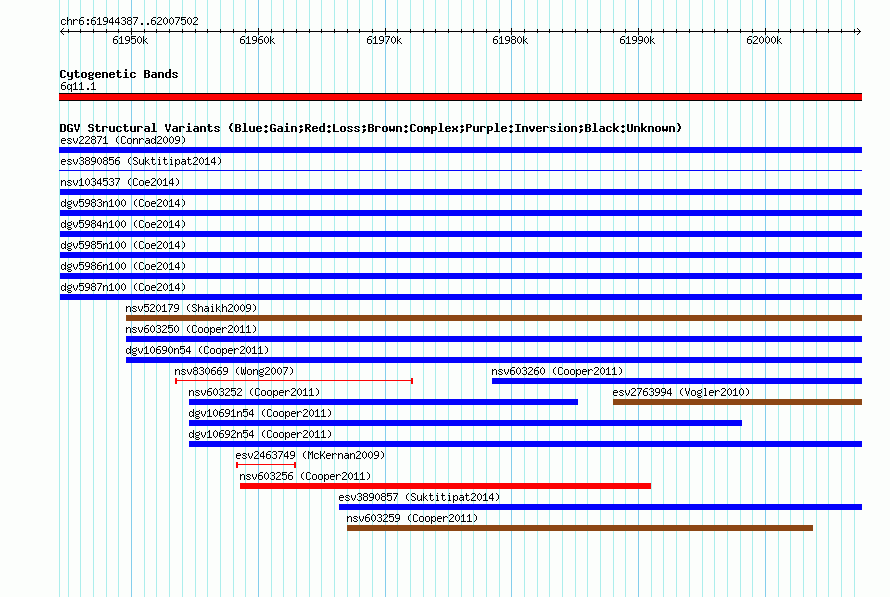Click the 61980k ruler tick

510,40
